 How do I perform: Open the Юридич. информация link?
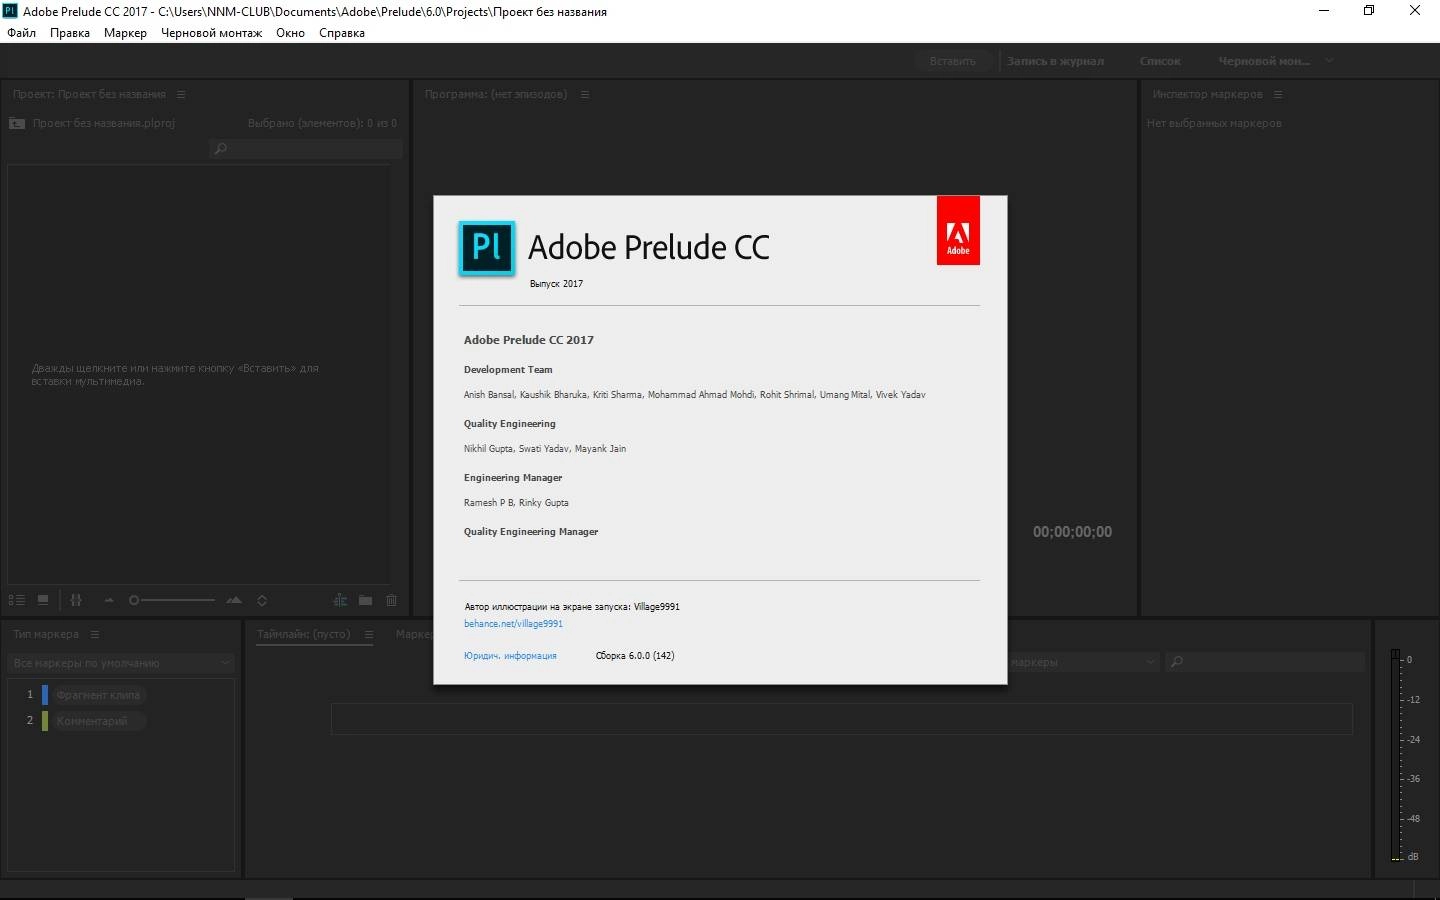click(x=510, y=656)
